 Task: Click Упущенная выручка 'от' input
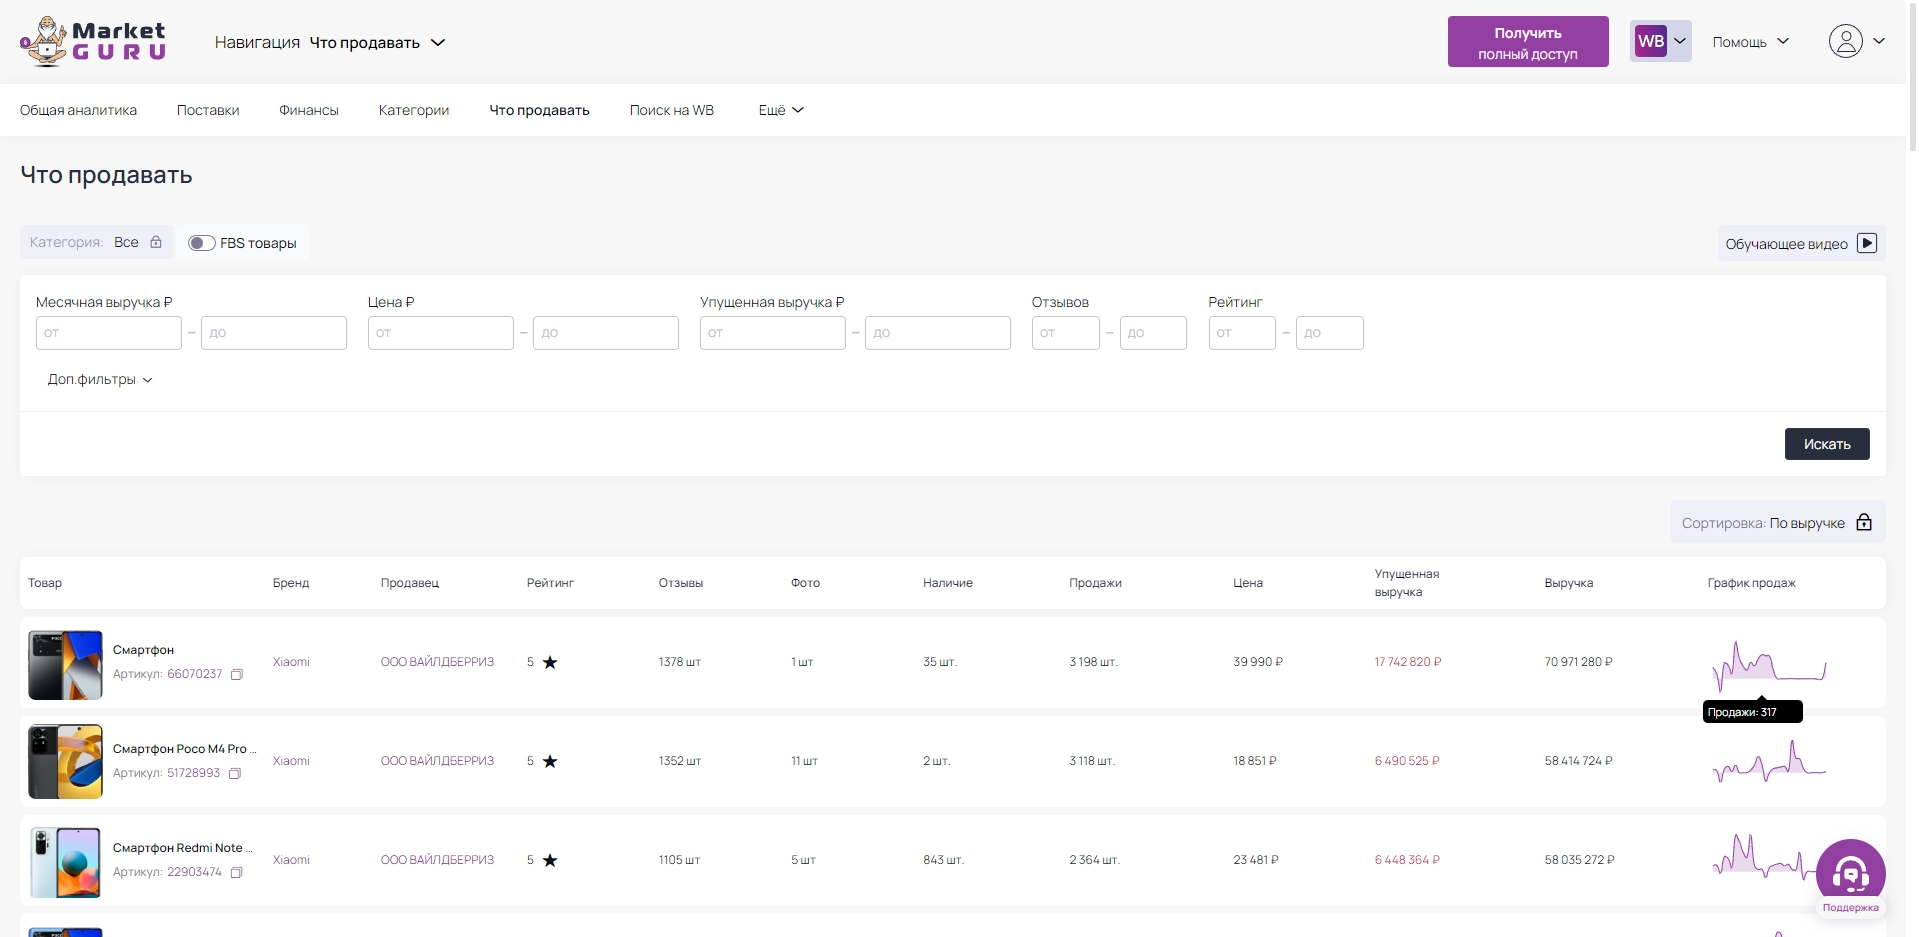pyautogui.click(x=773, y=333)
